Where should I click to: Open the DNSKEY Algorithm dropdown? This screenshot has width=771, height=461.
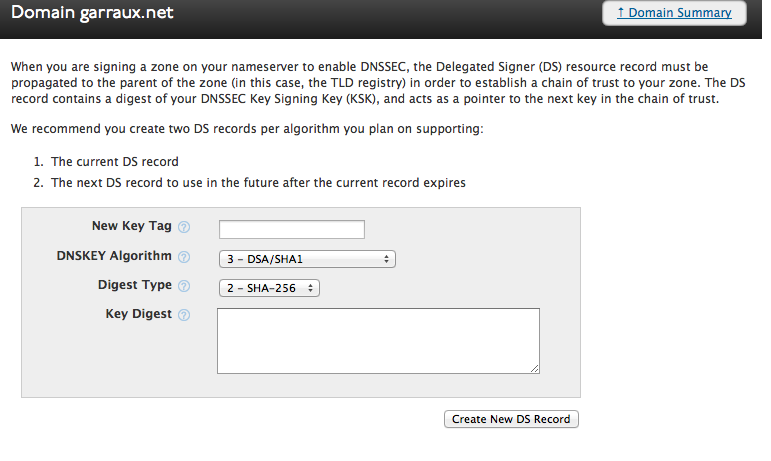coord(307,259)
